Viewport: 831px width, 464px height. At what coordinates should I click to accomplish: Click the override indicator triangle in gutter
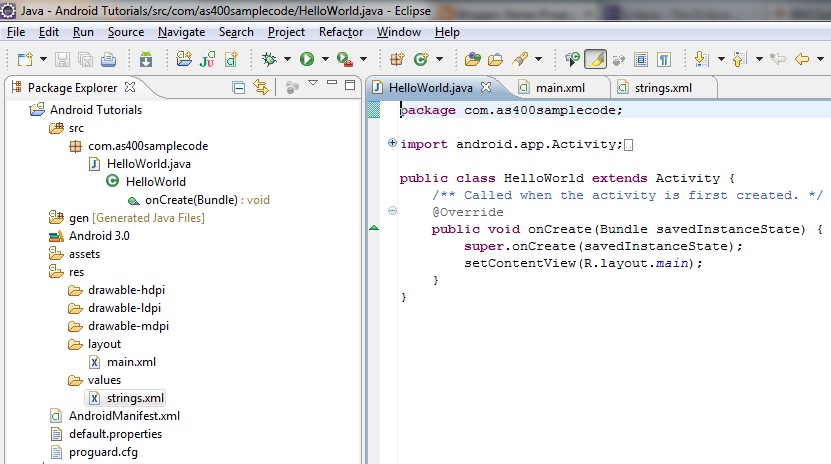point(374,228)
